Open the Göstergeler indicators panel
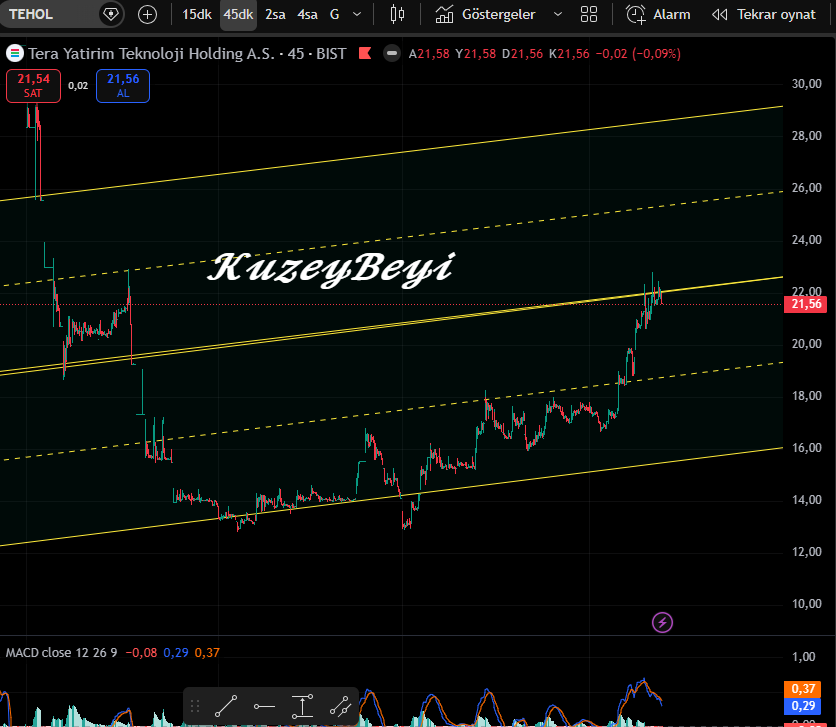Screen dimensions: 836x727 pos(485,14)
